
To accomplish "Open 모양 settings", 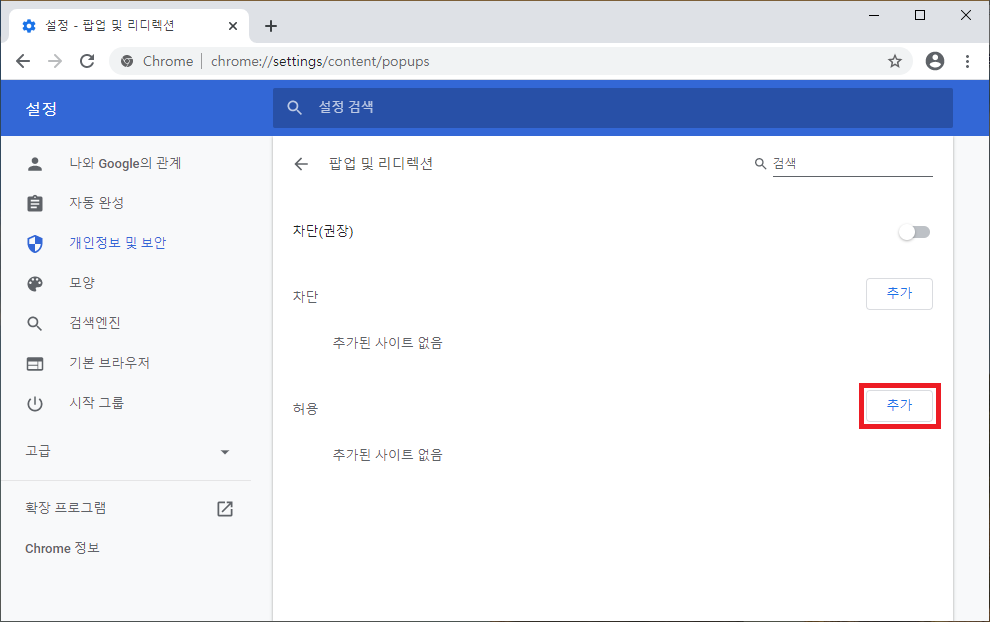I will (x=81, y=283).
